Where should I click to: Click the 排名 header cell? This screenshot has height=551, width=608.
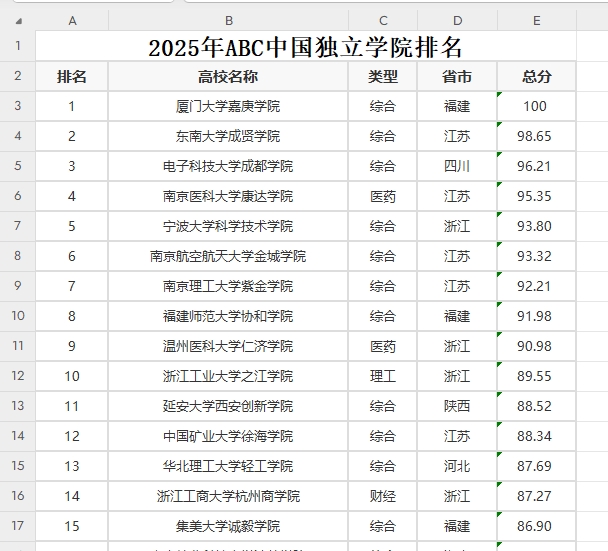pyautogui.click(x=72, y=76)
